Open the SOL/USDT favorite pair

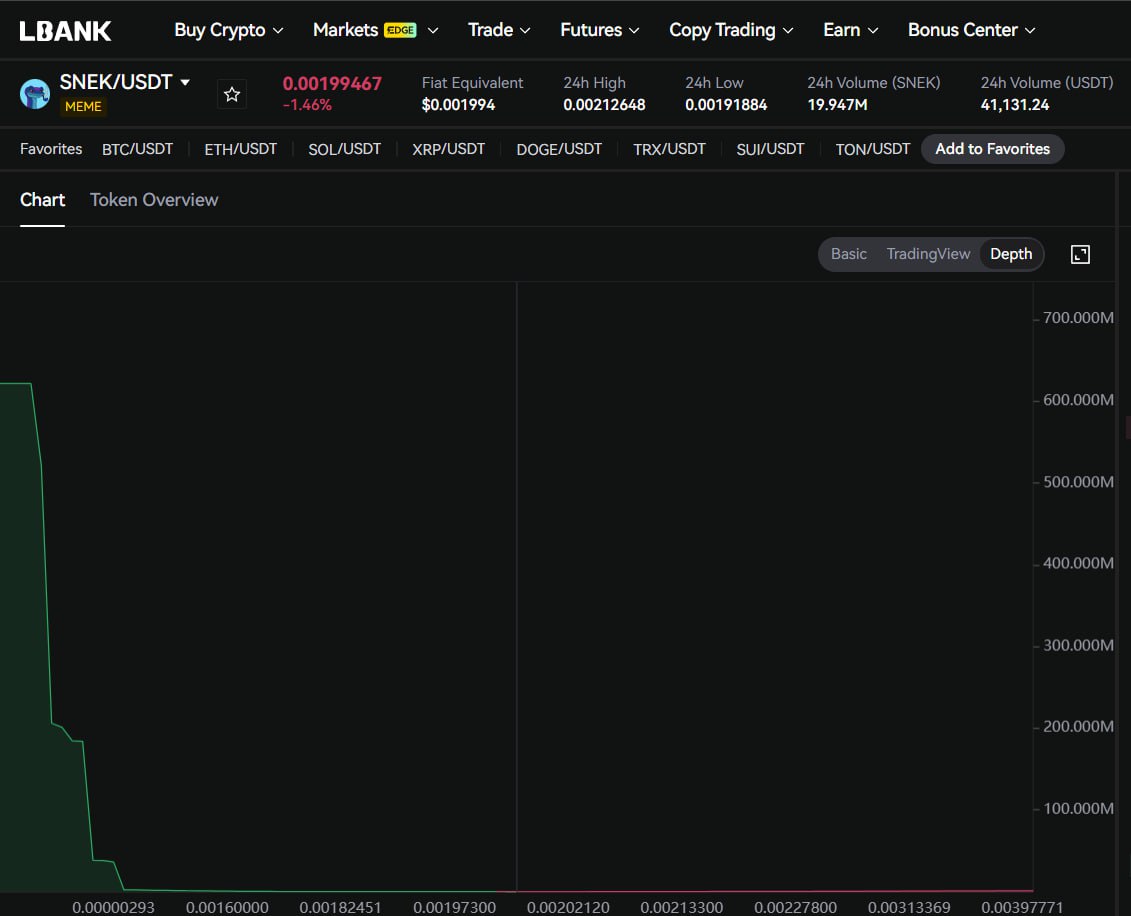(x=344, y=149)
